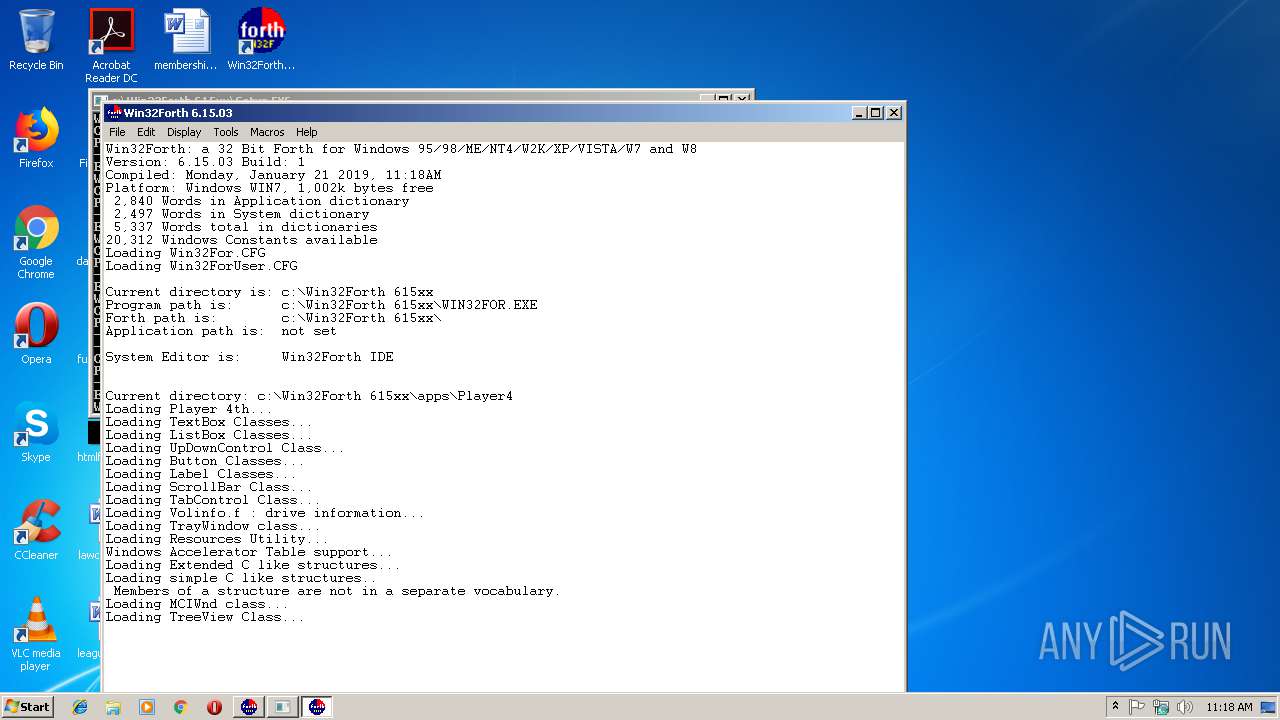This screenshot has width=1280, height=720.
Task: Click the Win32Forth title bar system icon
Action: point(114,113)
